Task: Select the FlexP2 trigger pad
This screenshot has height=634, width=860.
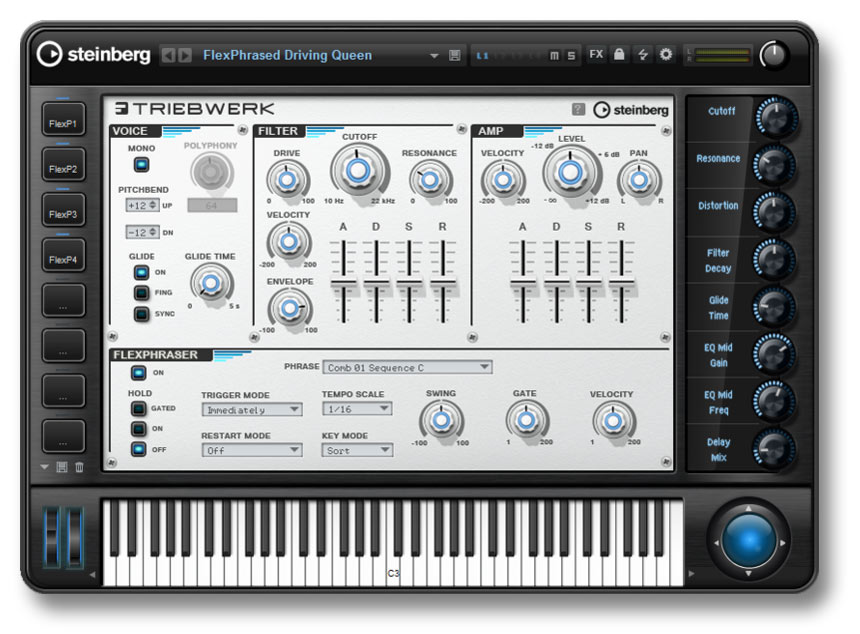Action: pos(63,165)
